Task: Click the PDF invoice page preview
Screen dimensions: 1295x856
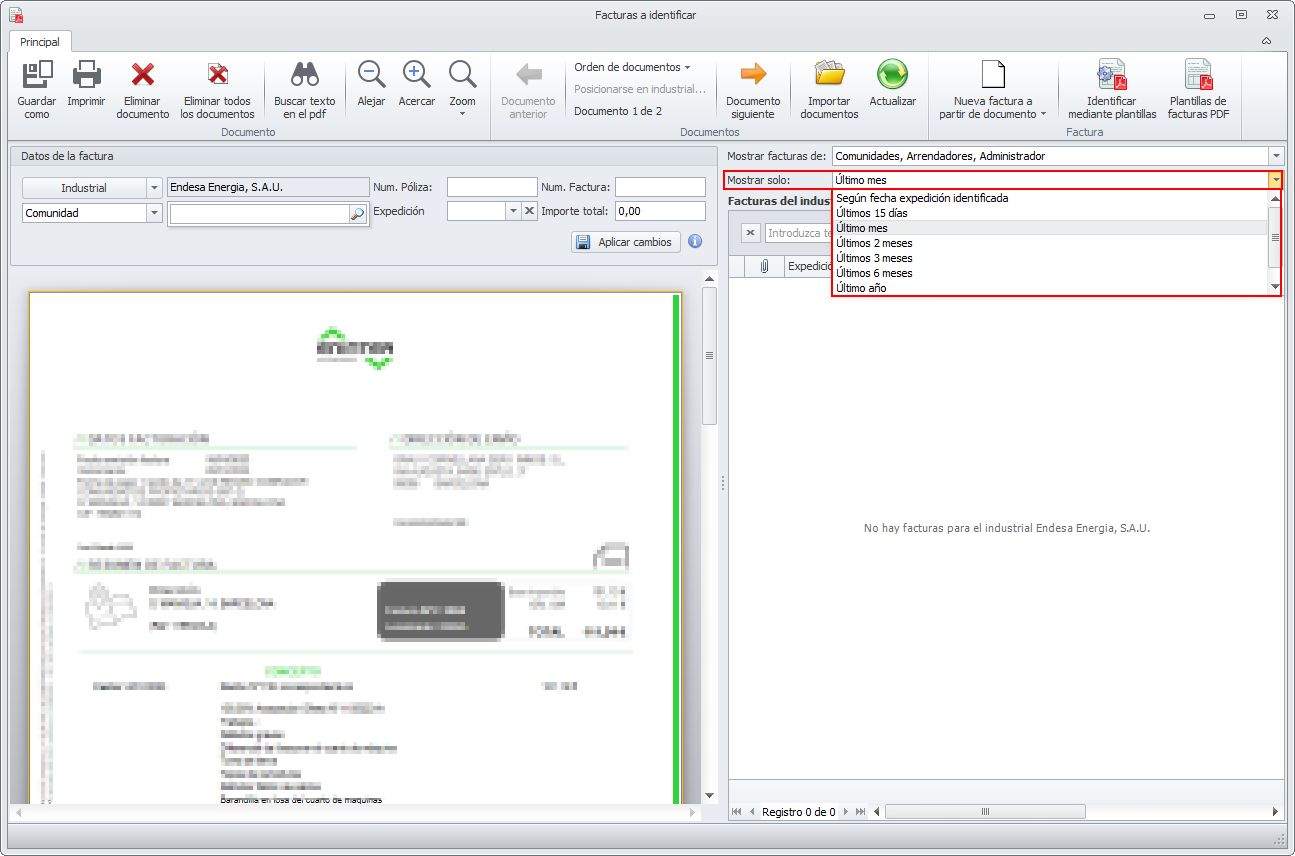Action: coord(355,548)
